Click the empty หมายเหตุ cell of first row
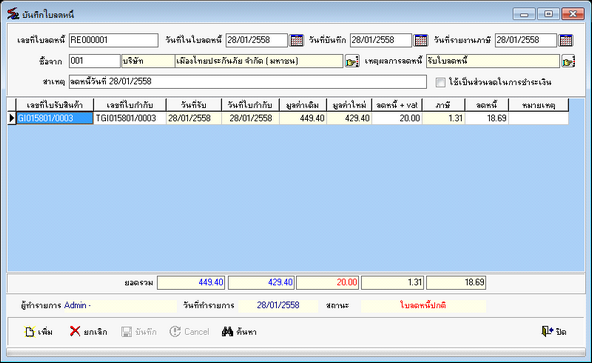The image size is (592, 363). pos(538,118)
